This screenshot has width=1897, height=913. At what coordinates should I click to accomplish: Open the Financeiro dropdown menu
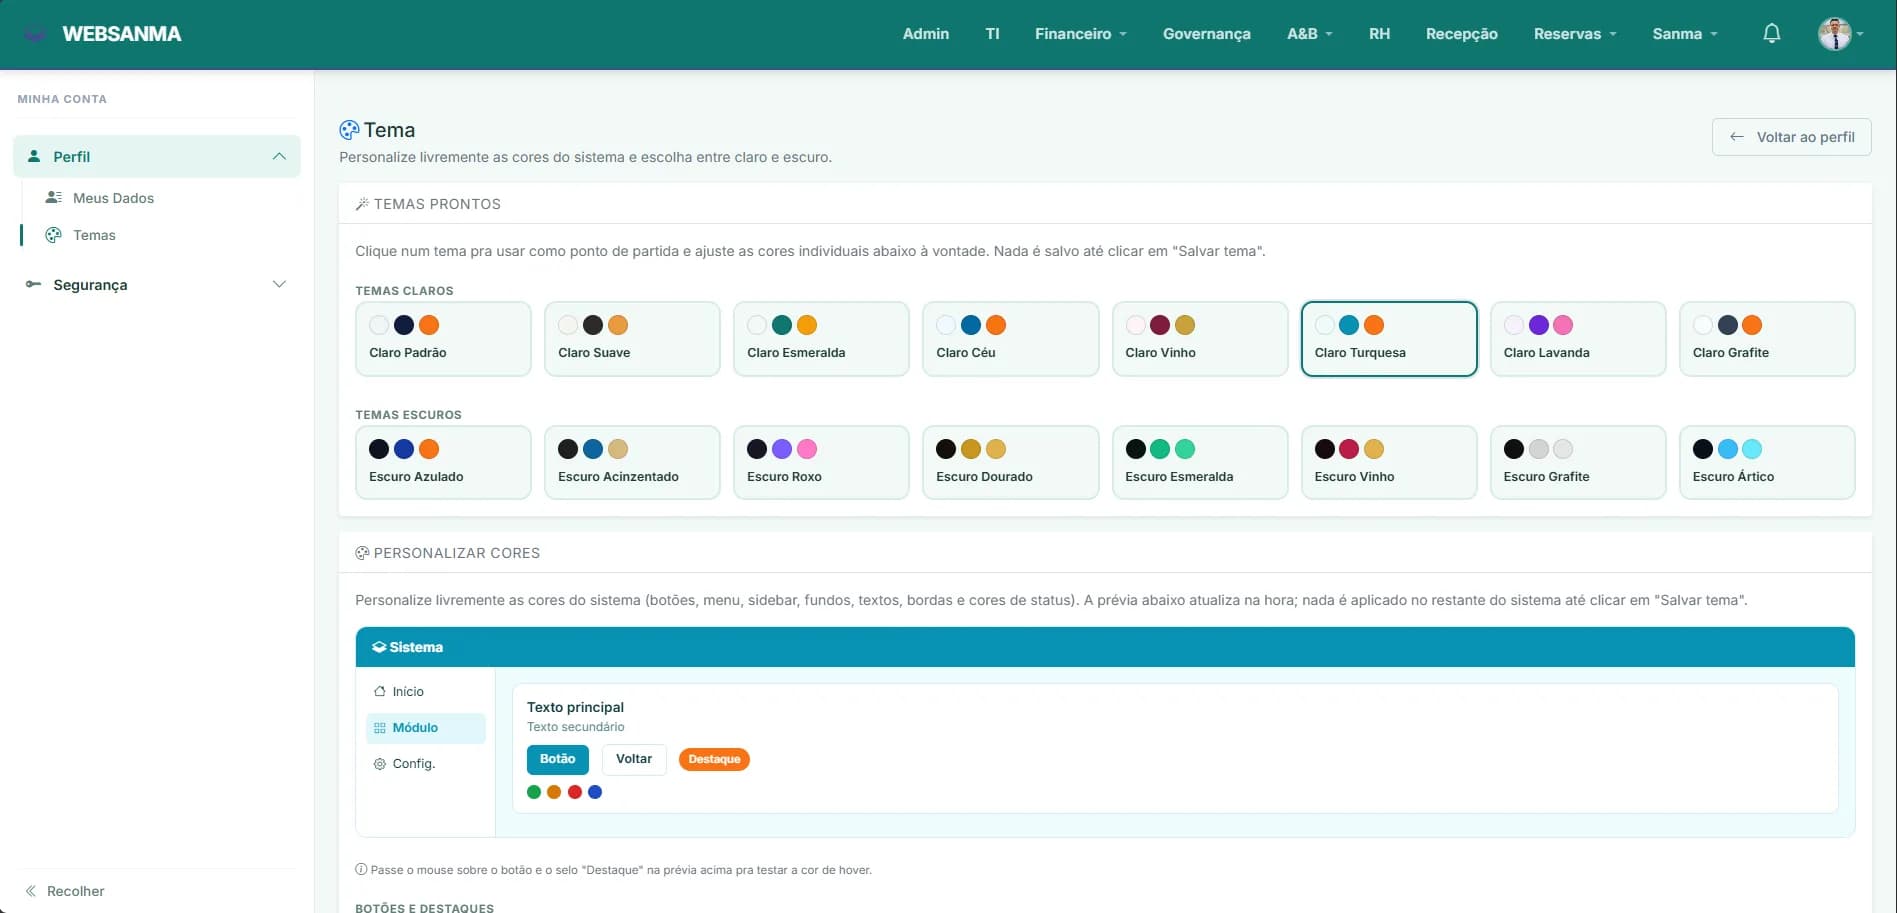(1081, 34)
